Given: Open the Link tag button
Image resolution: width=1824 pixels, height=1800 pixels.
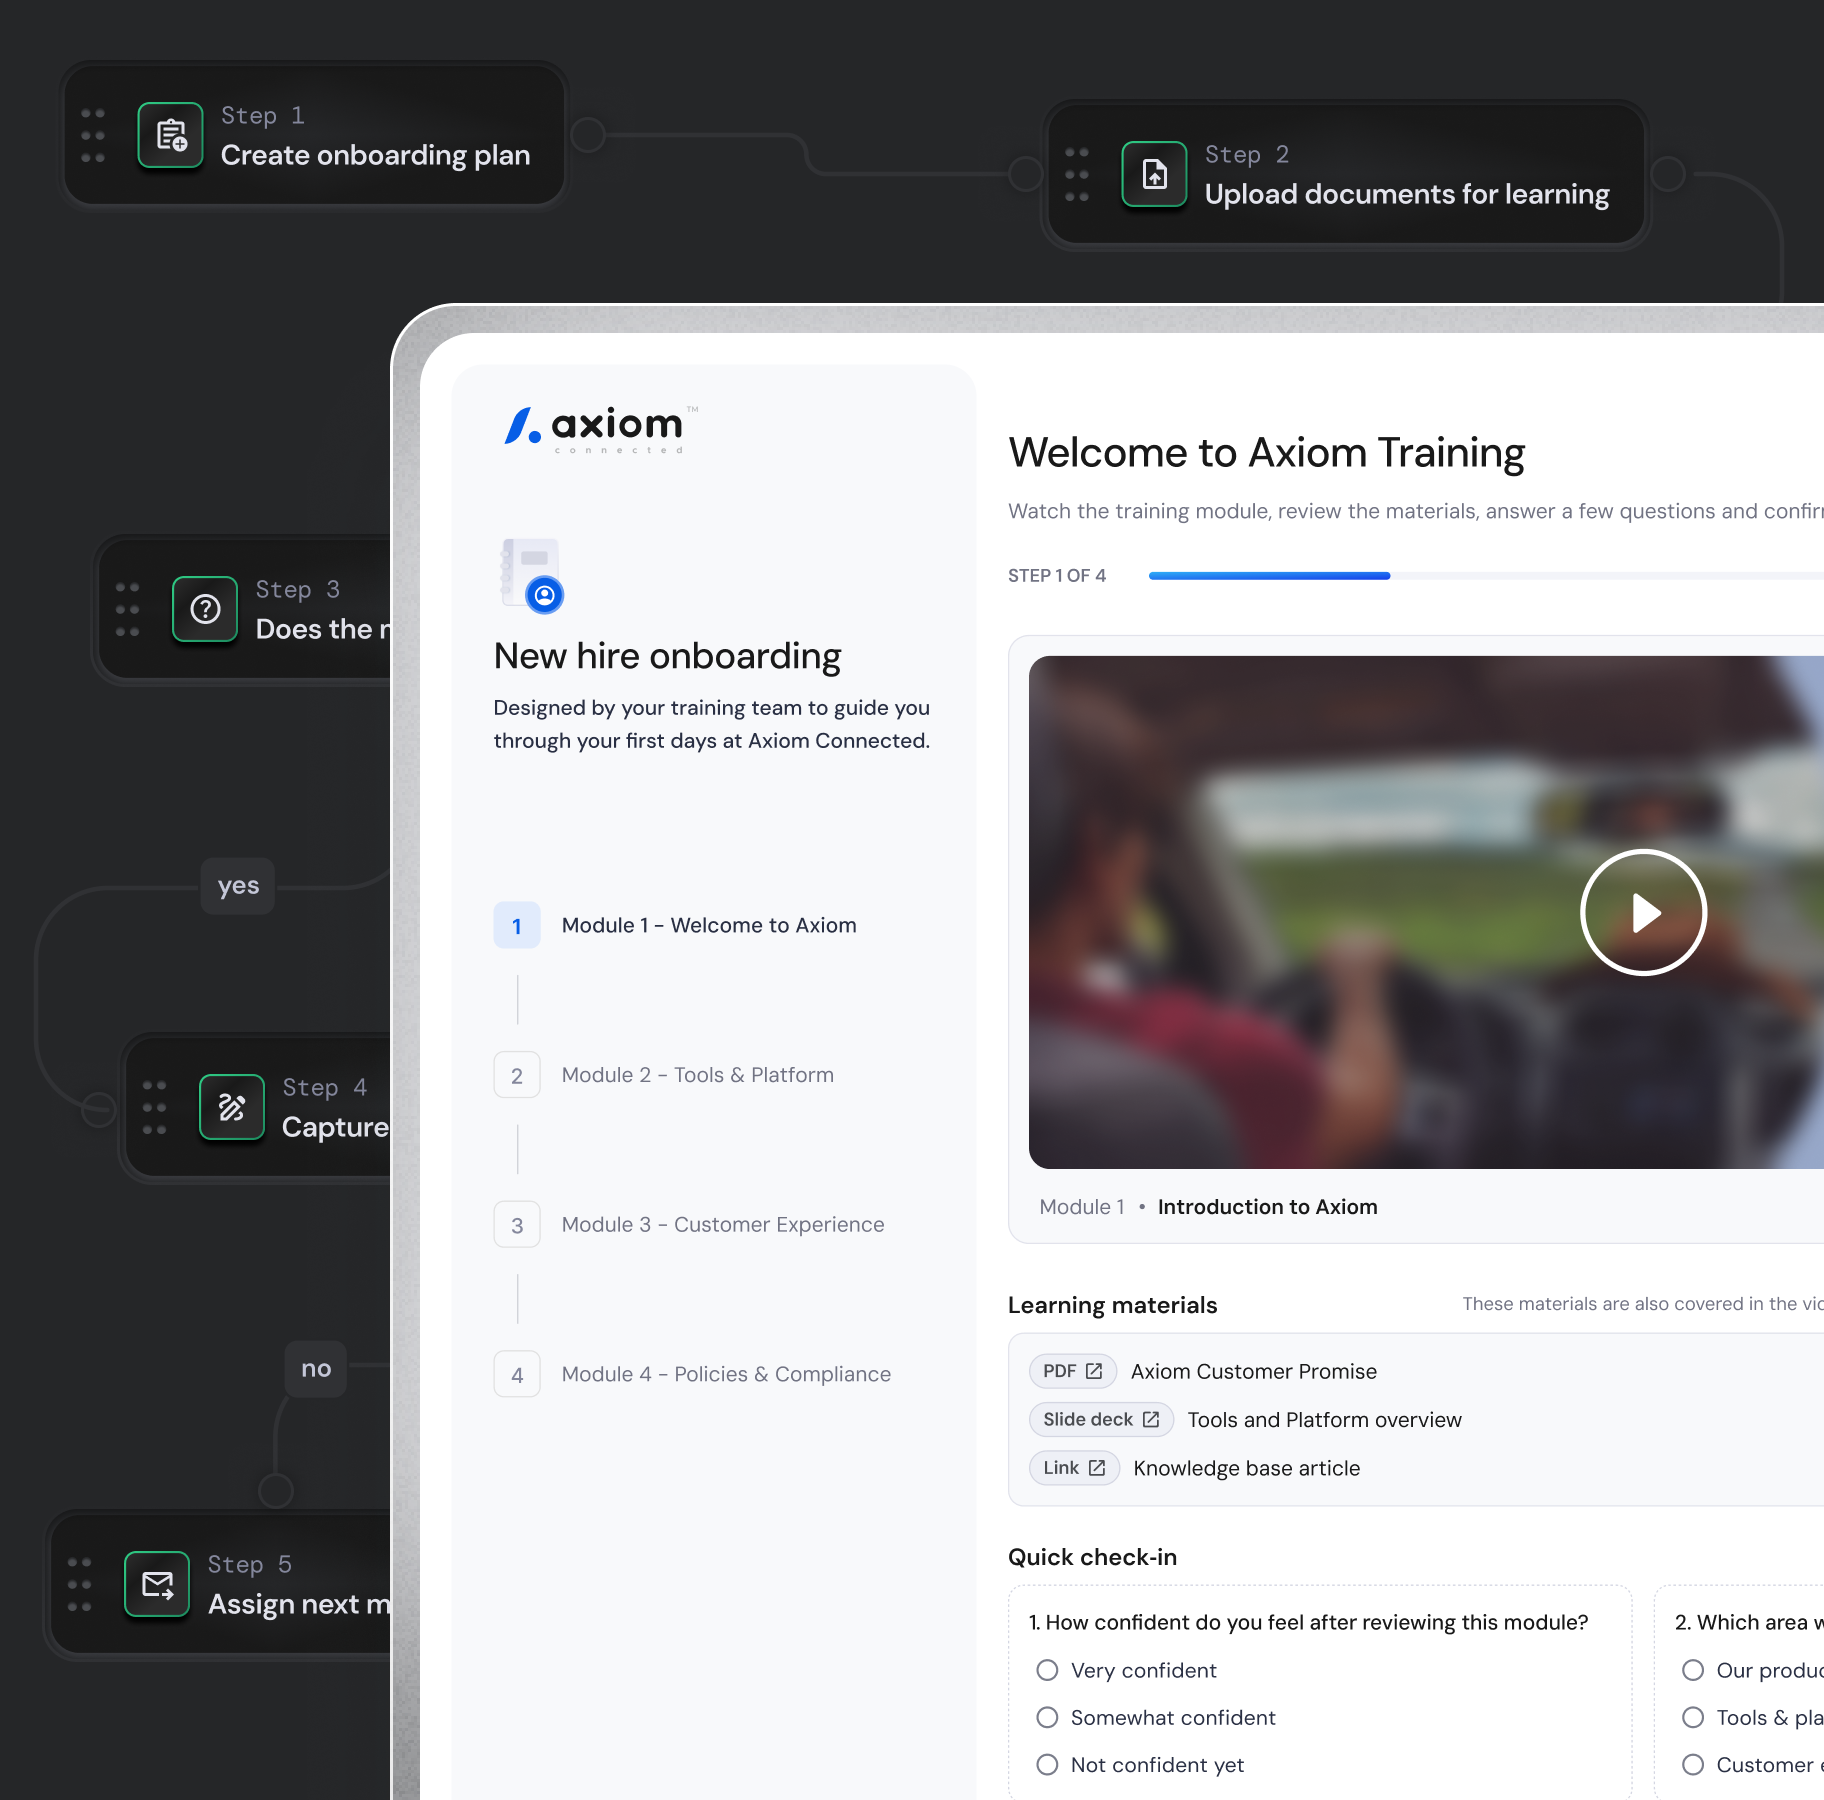Looking at the screenshot, I should tap(1074, 1467).
